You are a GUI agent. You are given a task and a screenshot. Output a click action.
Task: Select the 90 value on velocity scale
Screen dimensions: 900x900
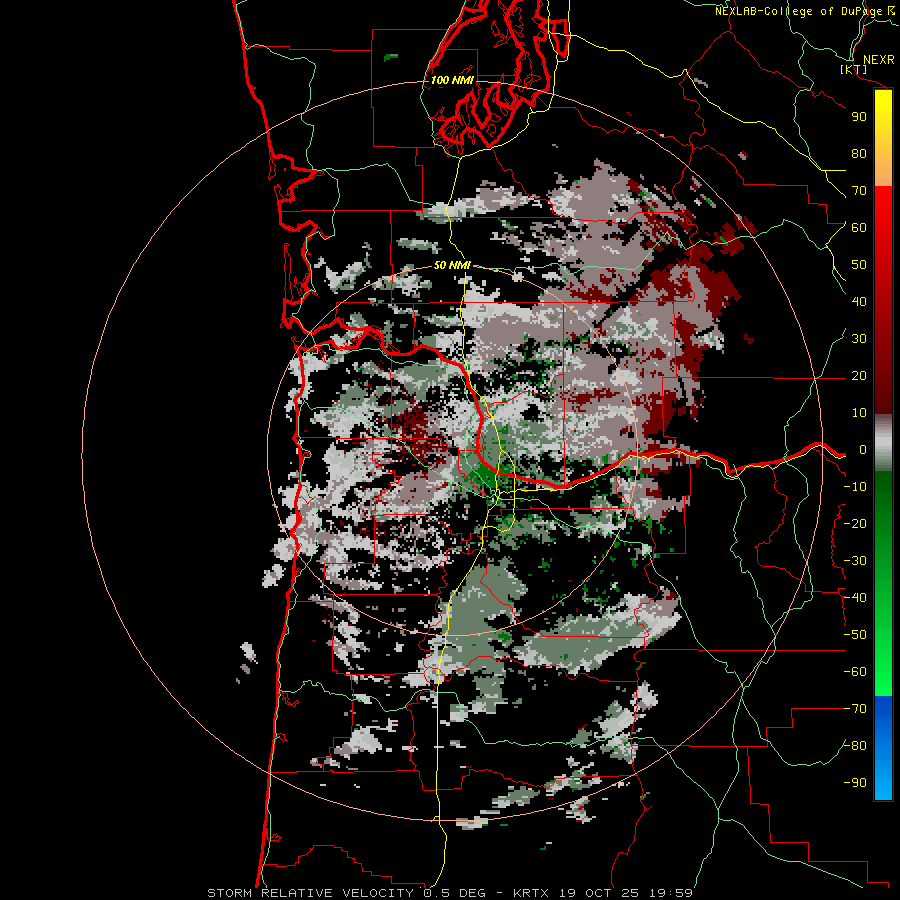[859, 117]
